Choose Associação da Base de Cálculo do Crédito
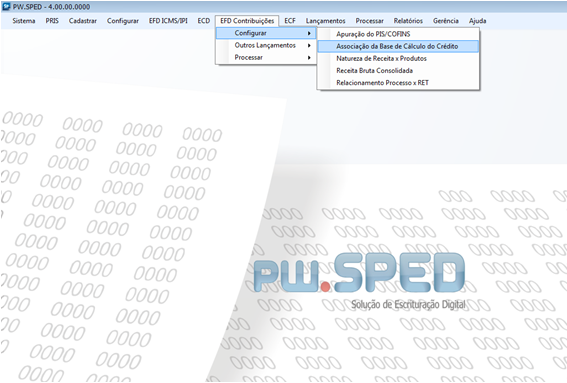This screenshot has height=383, width=567. (398, 46)
